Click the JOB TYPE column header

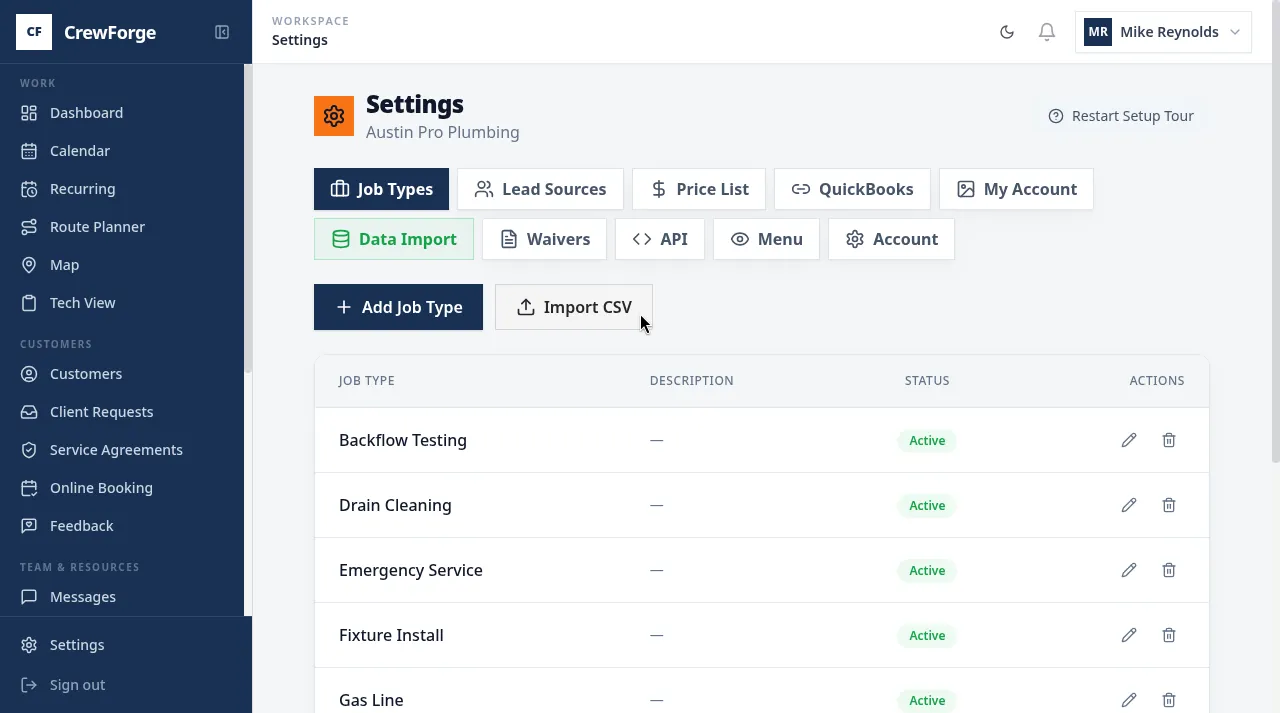click(x=367, y=381)
